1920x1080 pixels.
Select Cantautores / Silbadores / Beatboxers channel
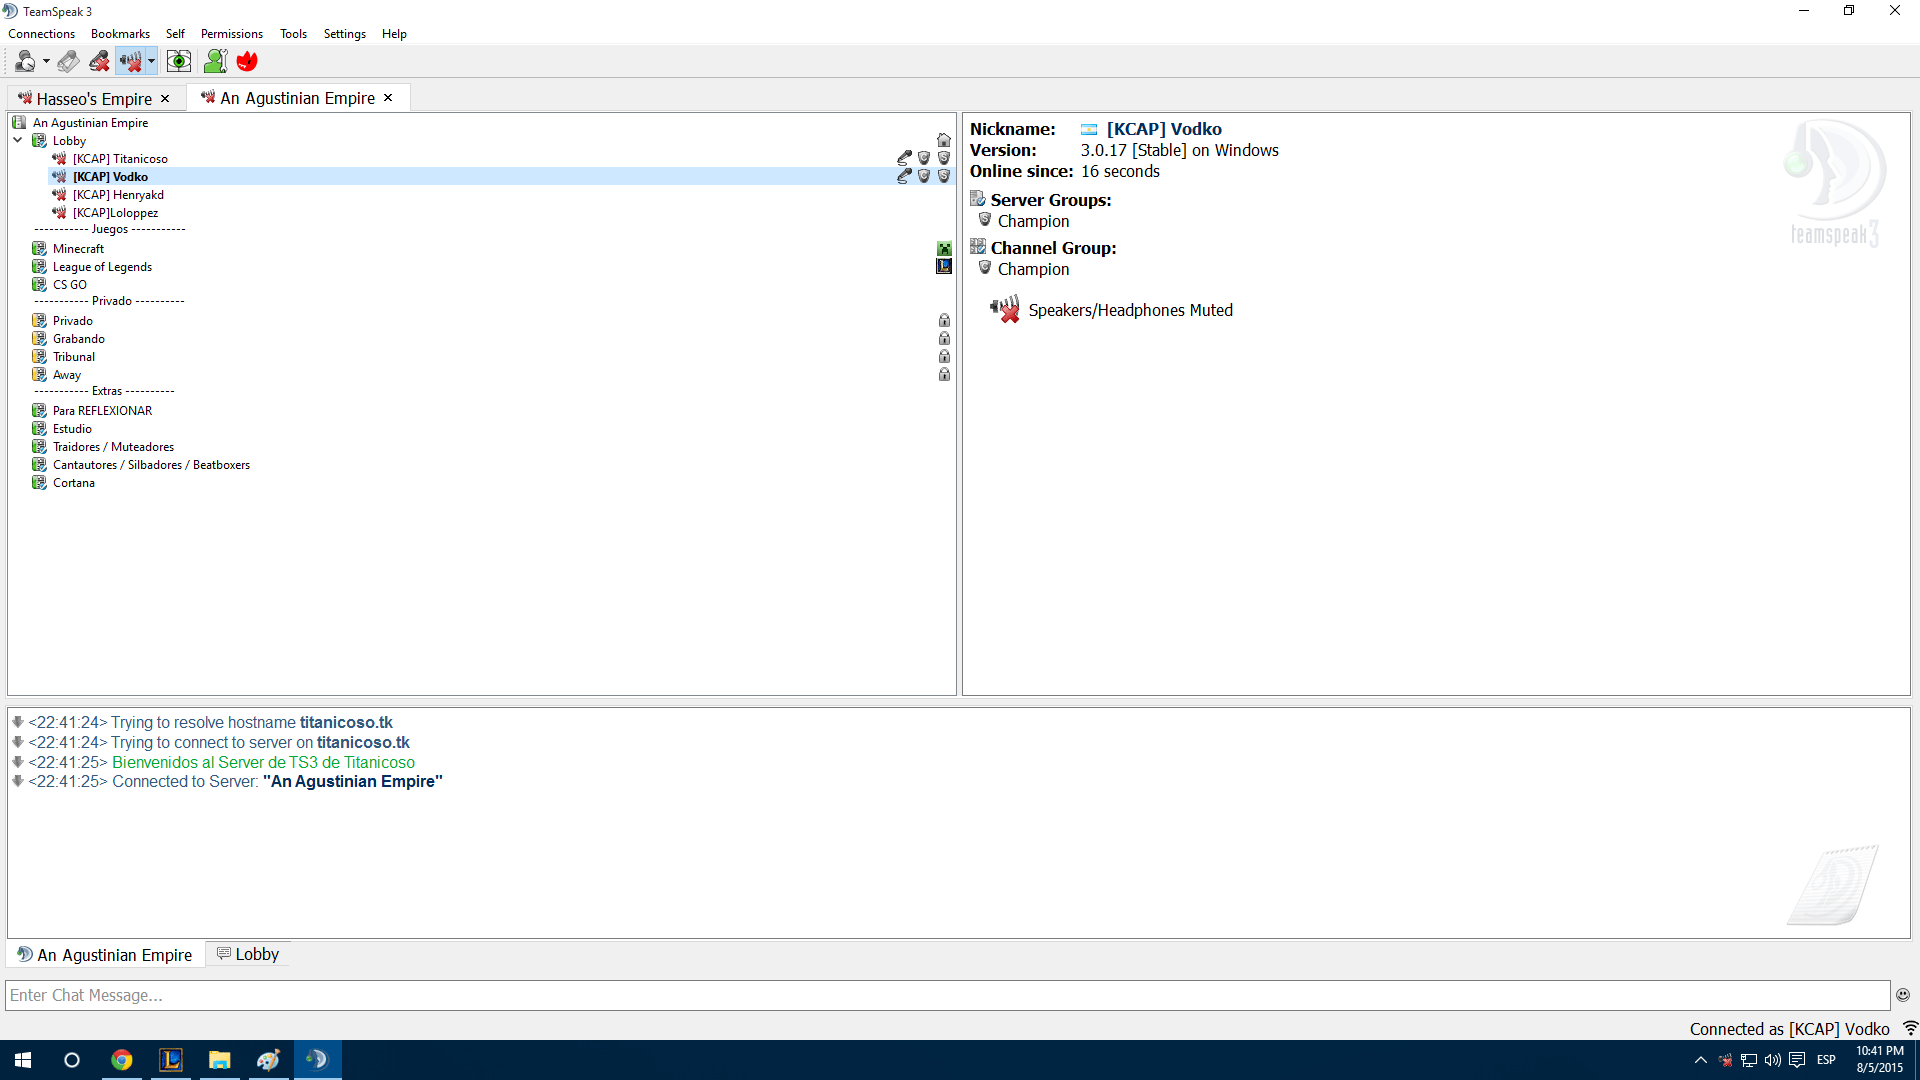pyautogui.click(x=151, y=465)
